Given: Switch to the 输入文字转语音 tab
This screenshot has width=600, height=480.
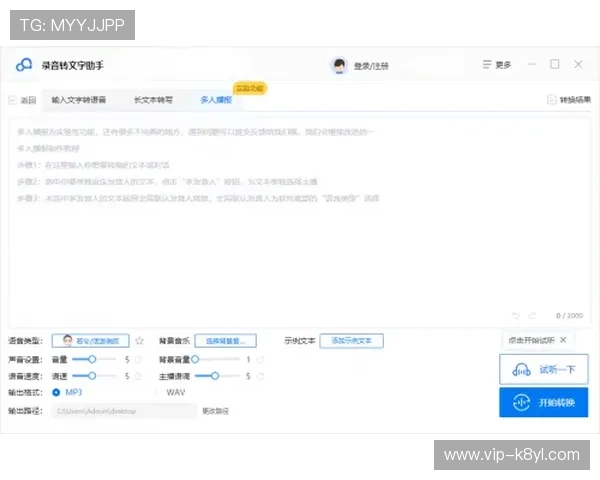Looking at the screenshot, I should coord(79,100).
